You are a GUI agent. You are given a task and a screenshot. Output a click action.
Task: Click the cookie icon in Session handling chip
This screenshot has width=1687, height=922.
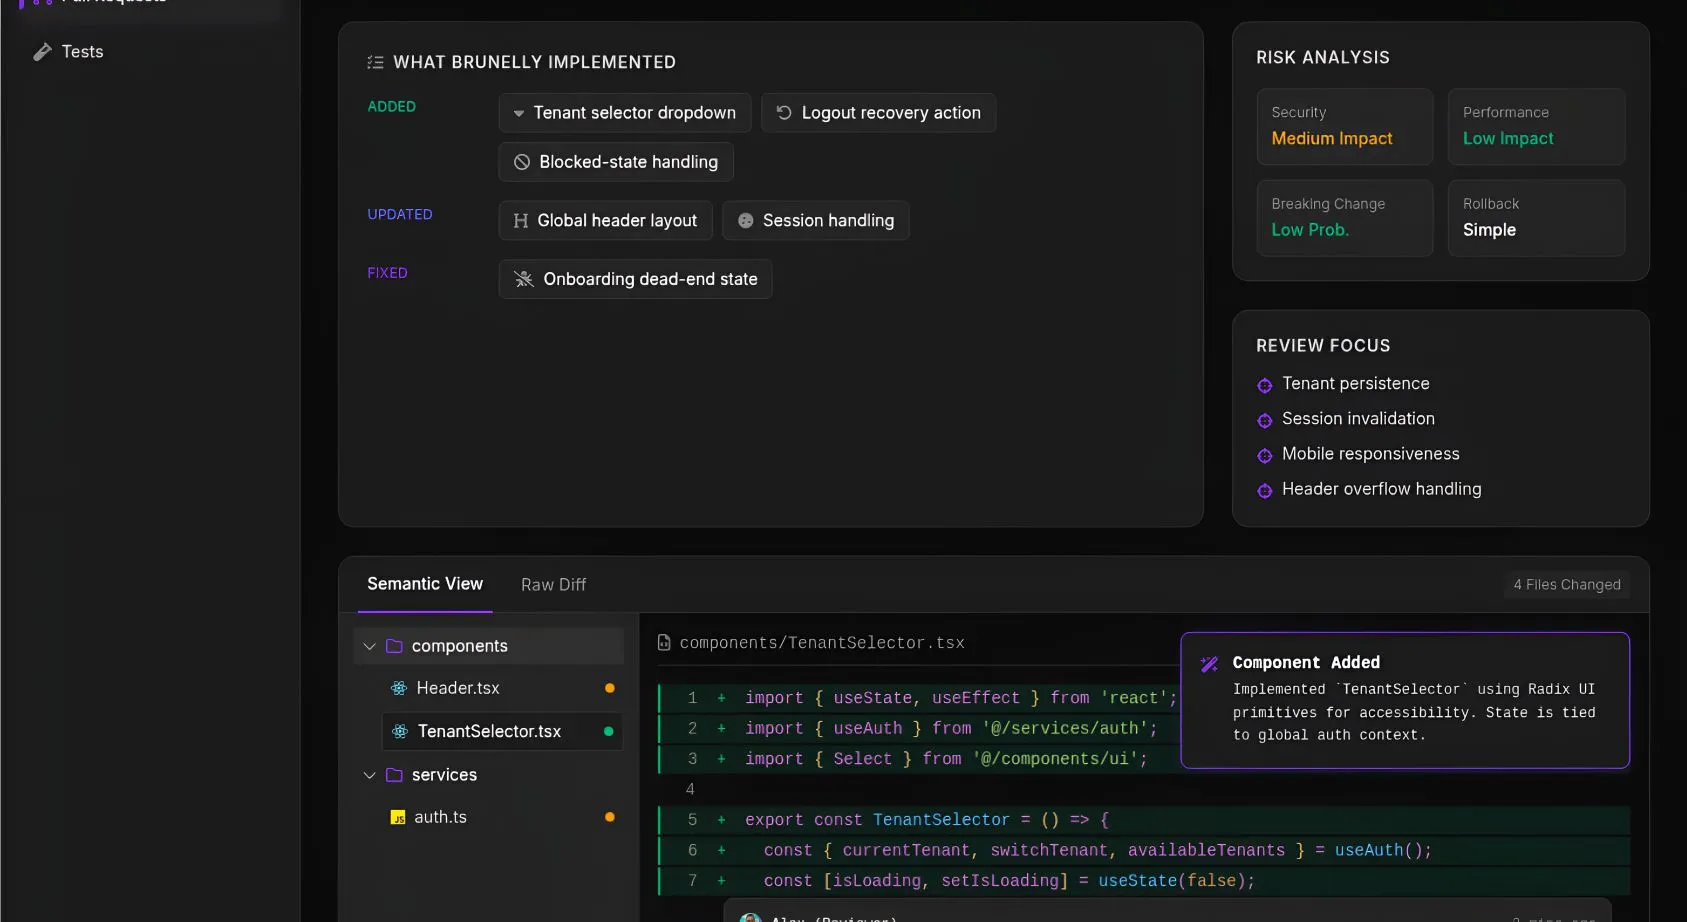click(745, 220)
